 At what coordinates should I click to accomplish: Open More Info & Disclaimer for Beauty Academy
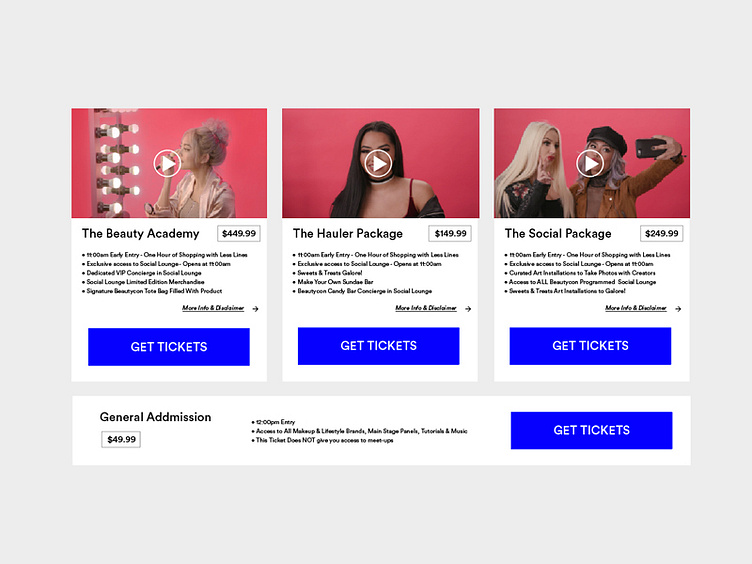tap(213, 308)
